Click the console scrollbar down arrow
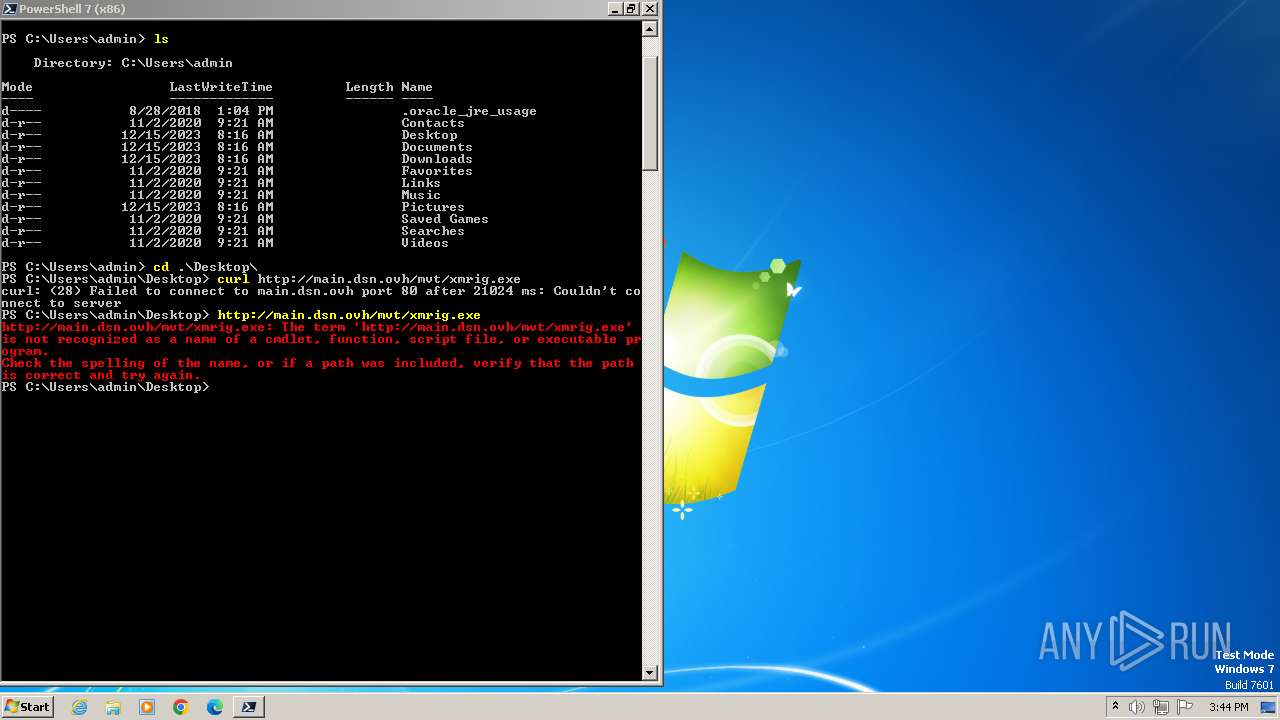 [x=650, y=673]
